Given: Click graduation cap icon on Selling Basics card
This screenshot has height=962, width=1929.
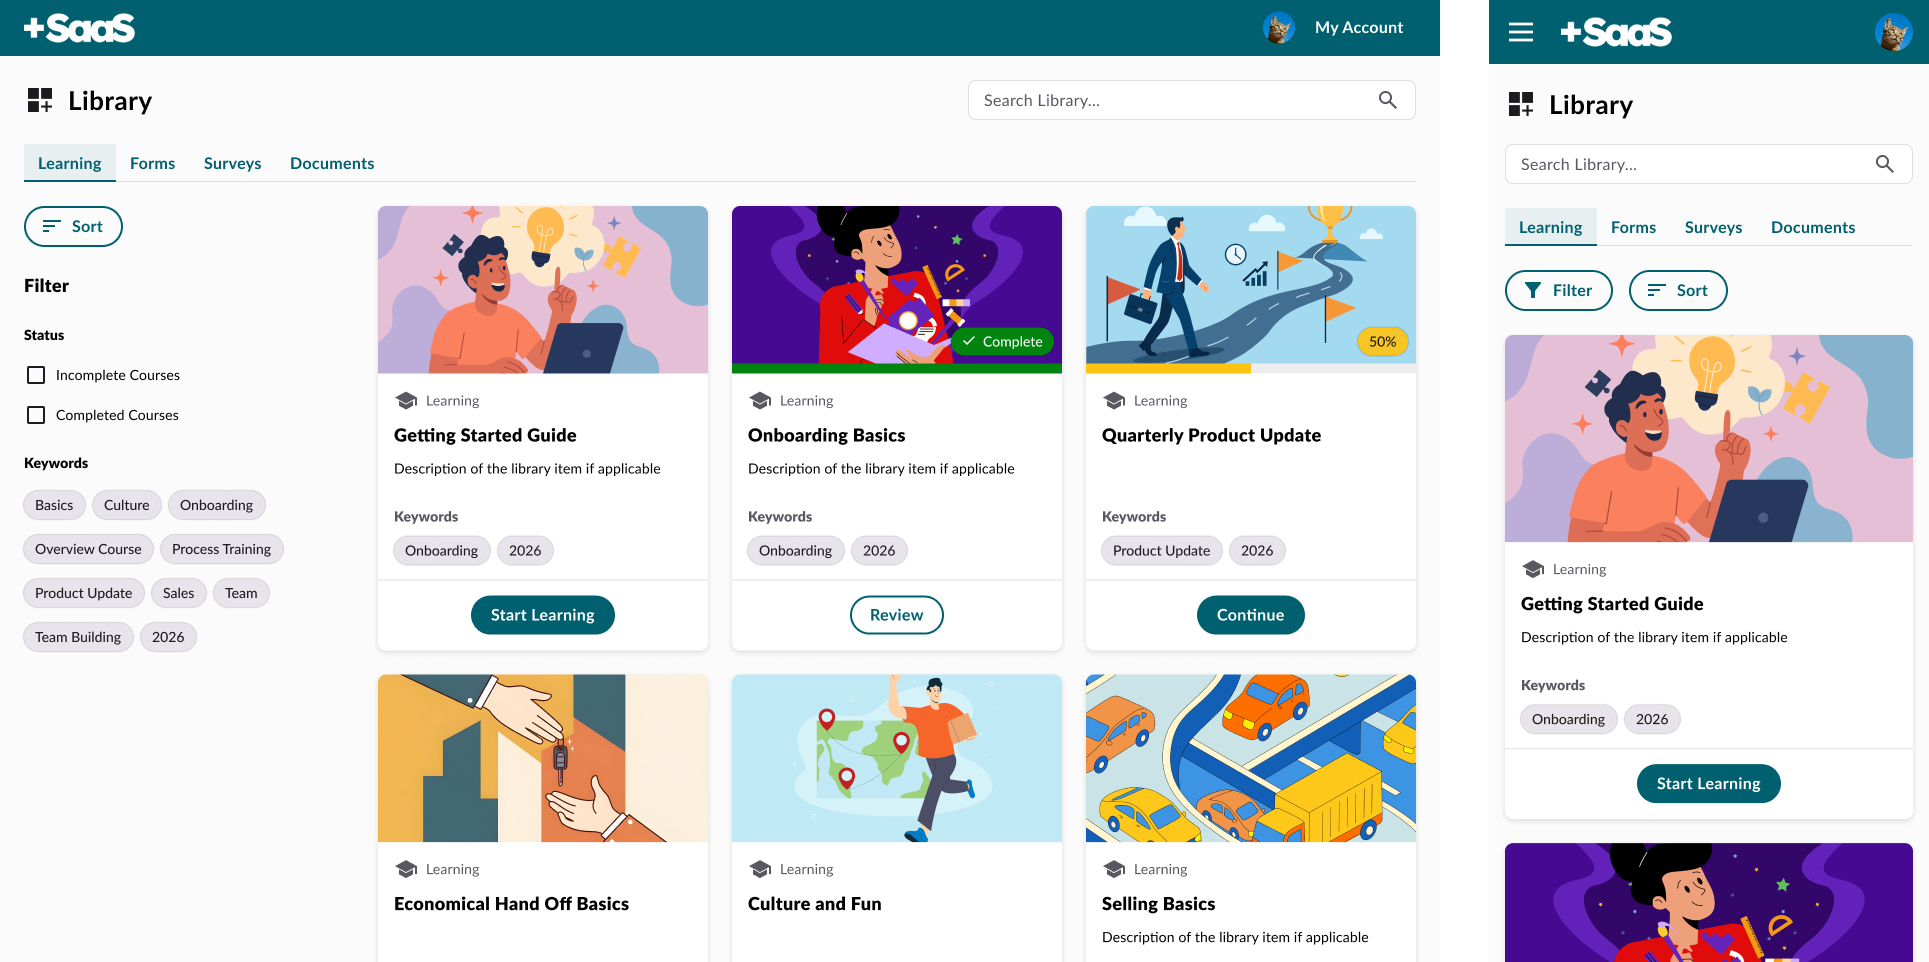Looking at the screenshot, I should pos(1114,869).
